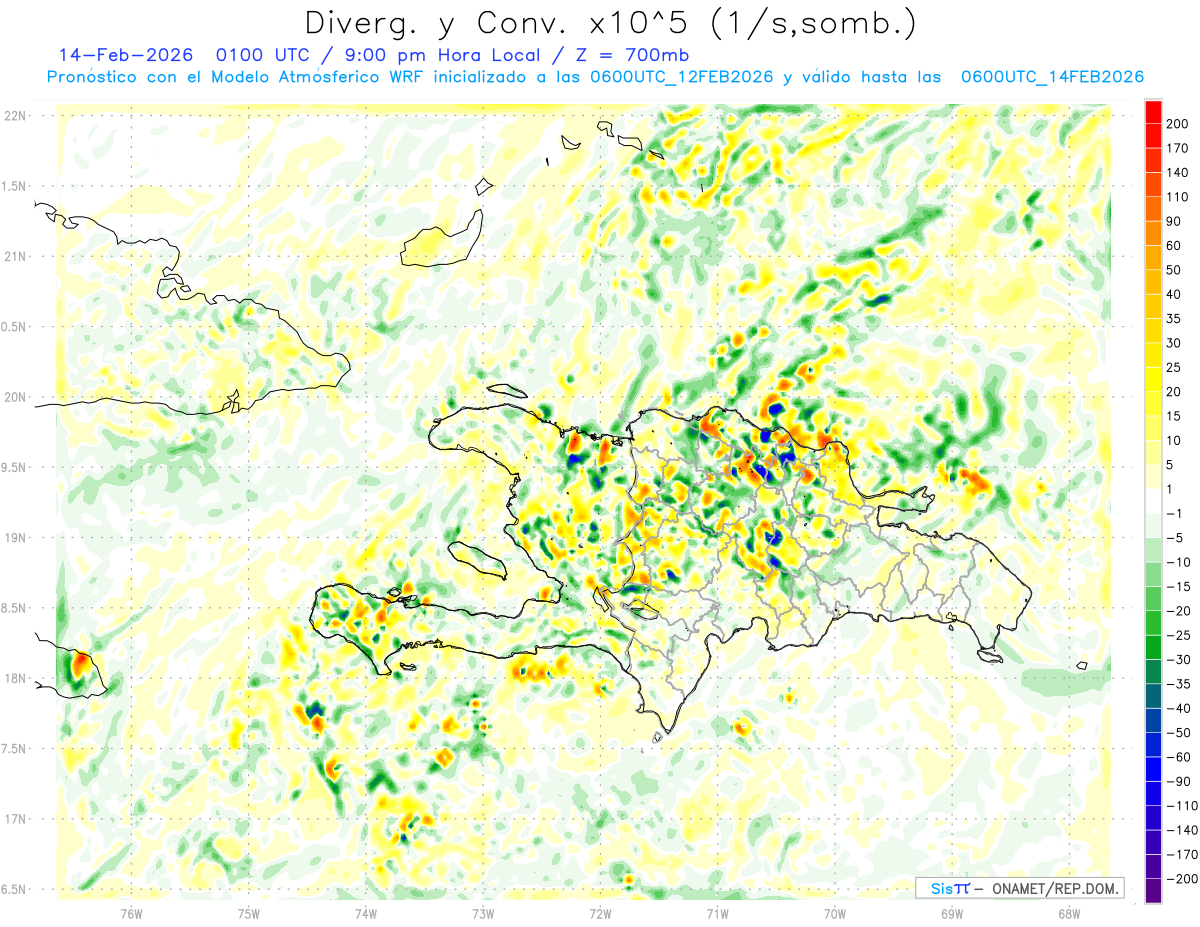Click the "72W" longitude label
Screen dimensions: 1200x927
600,913
